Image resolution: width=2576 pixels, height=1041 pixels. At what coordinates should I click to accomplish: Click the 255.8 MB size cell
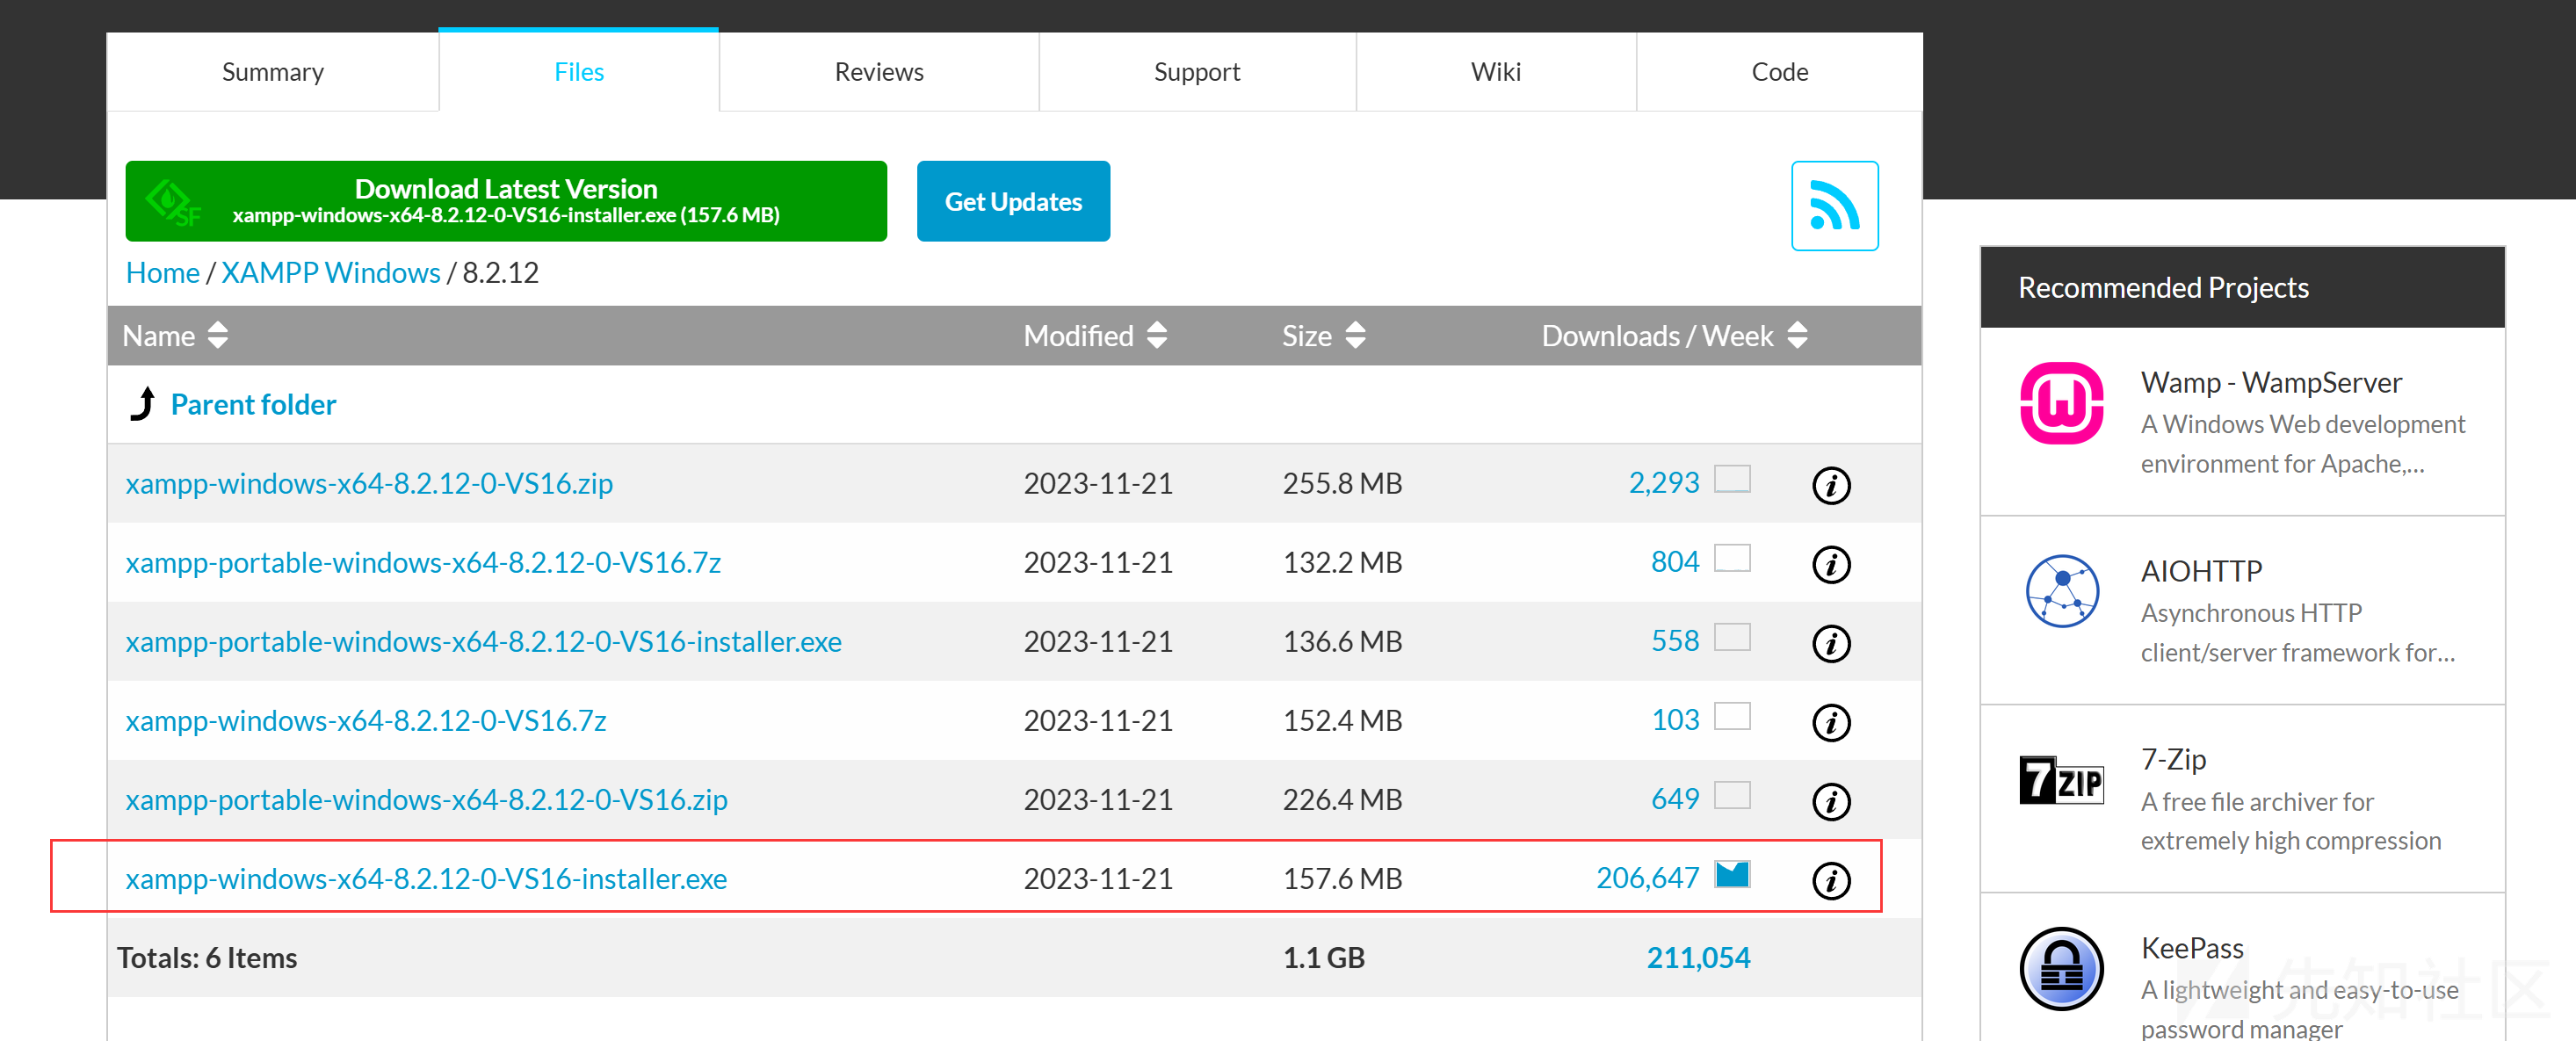[x=1342, y=483]
